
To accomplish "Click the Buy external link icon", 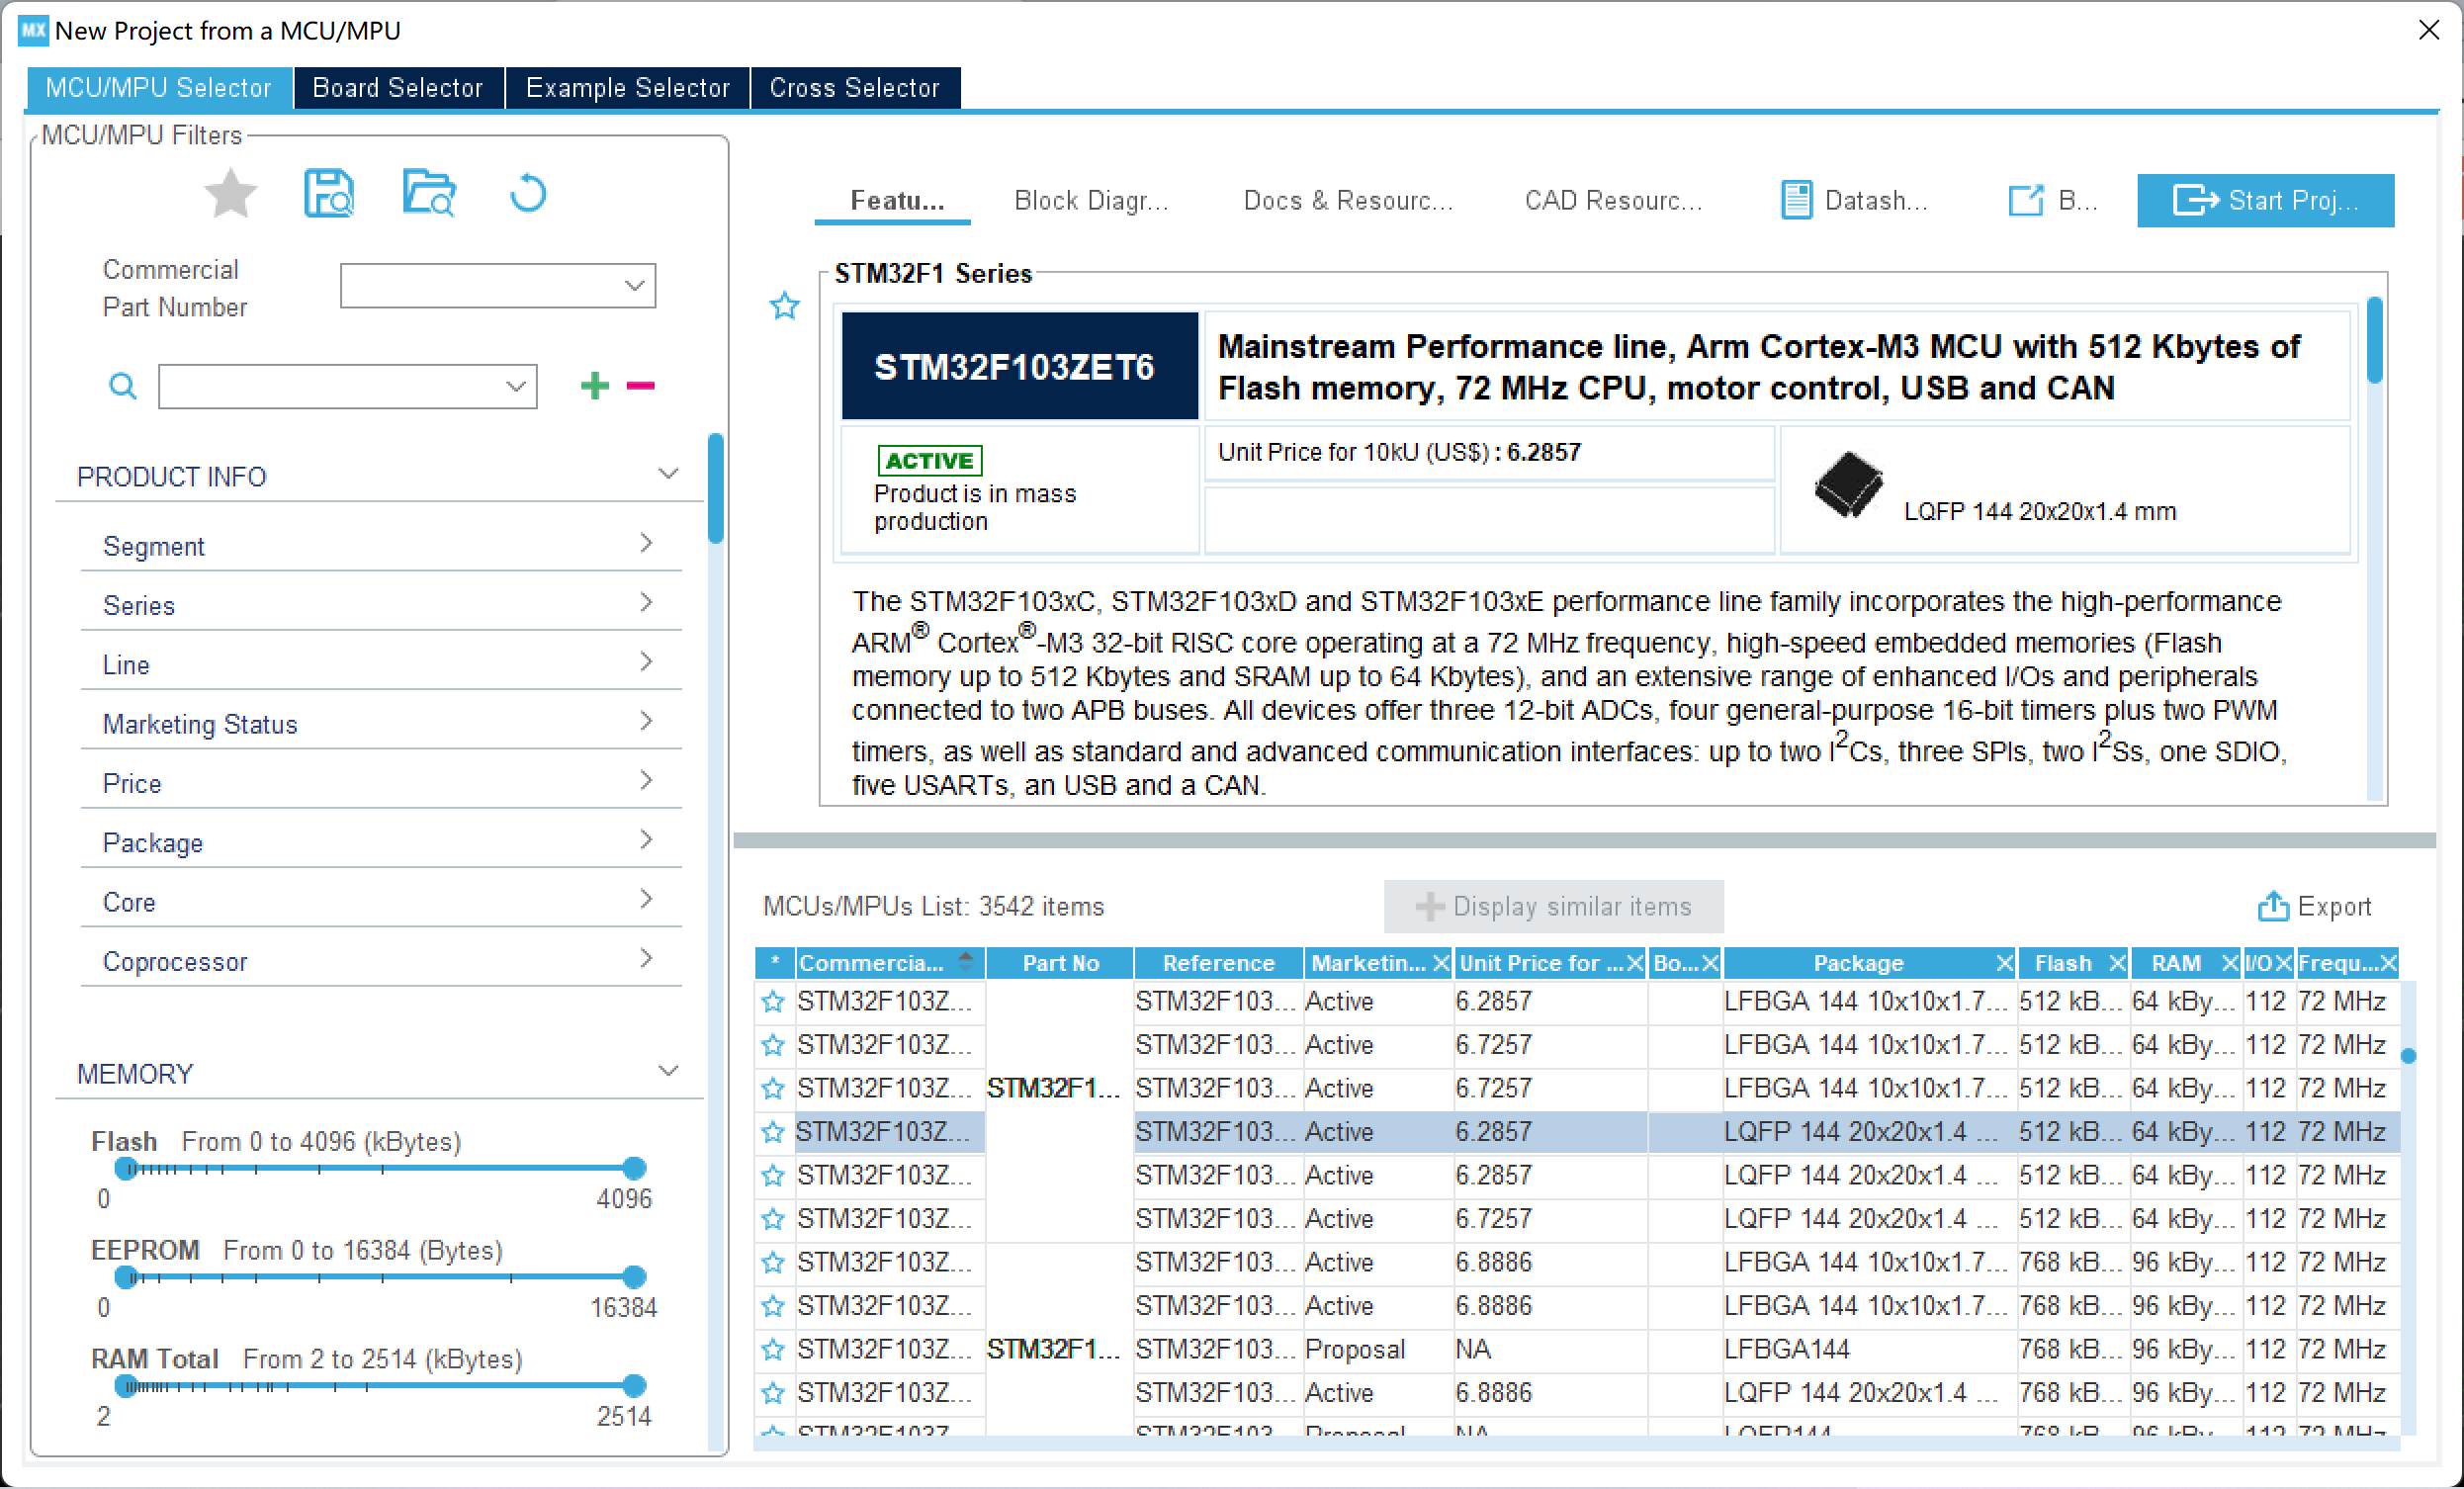I will pos(2026,200).
